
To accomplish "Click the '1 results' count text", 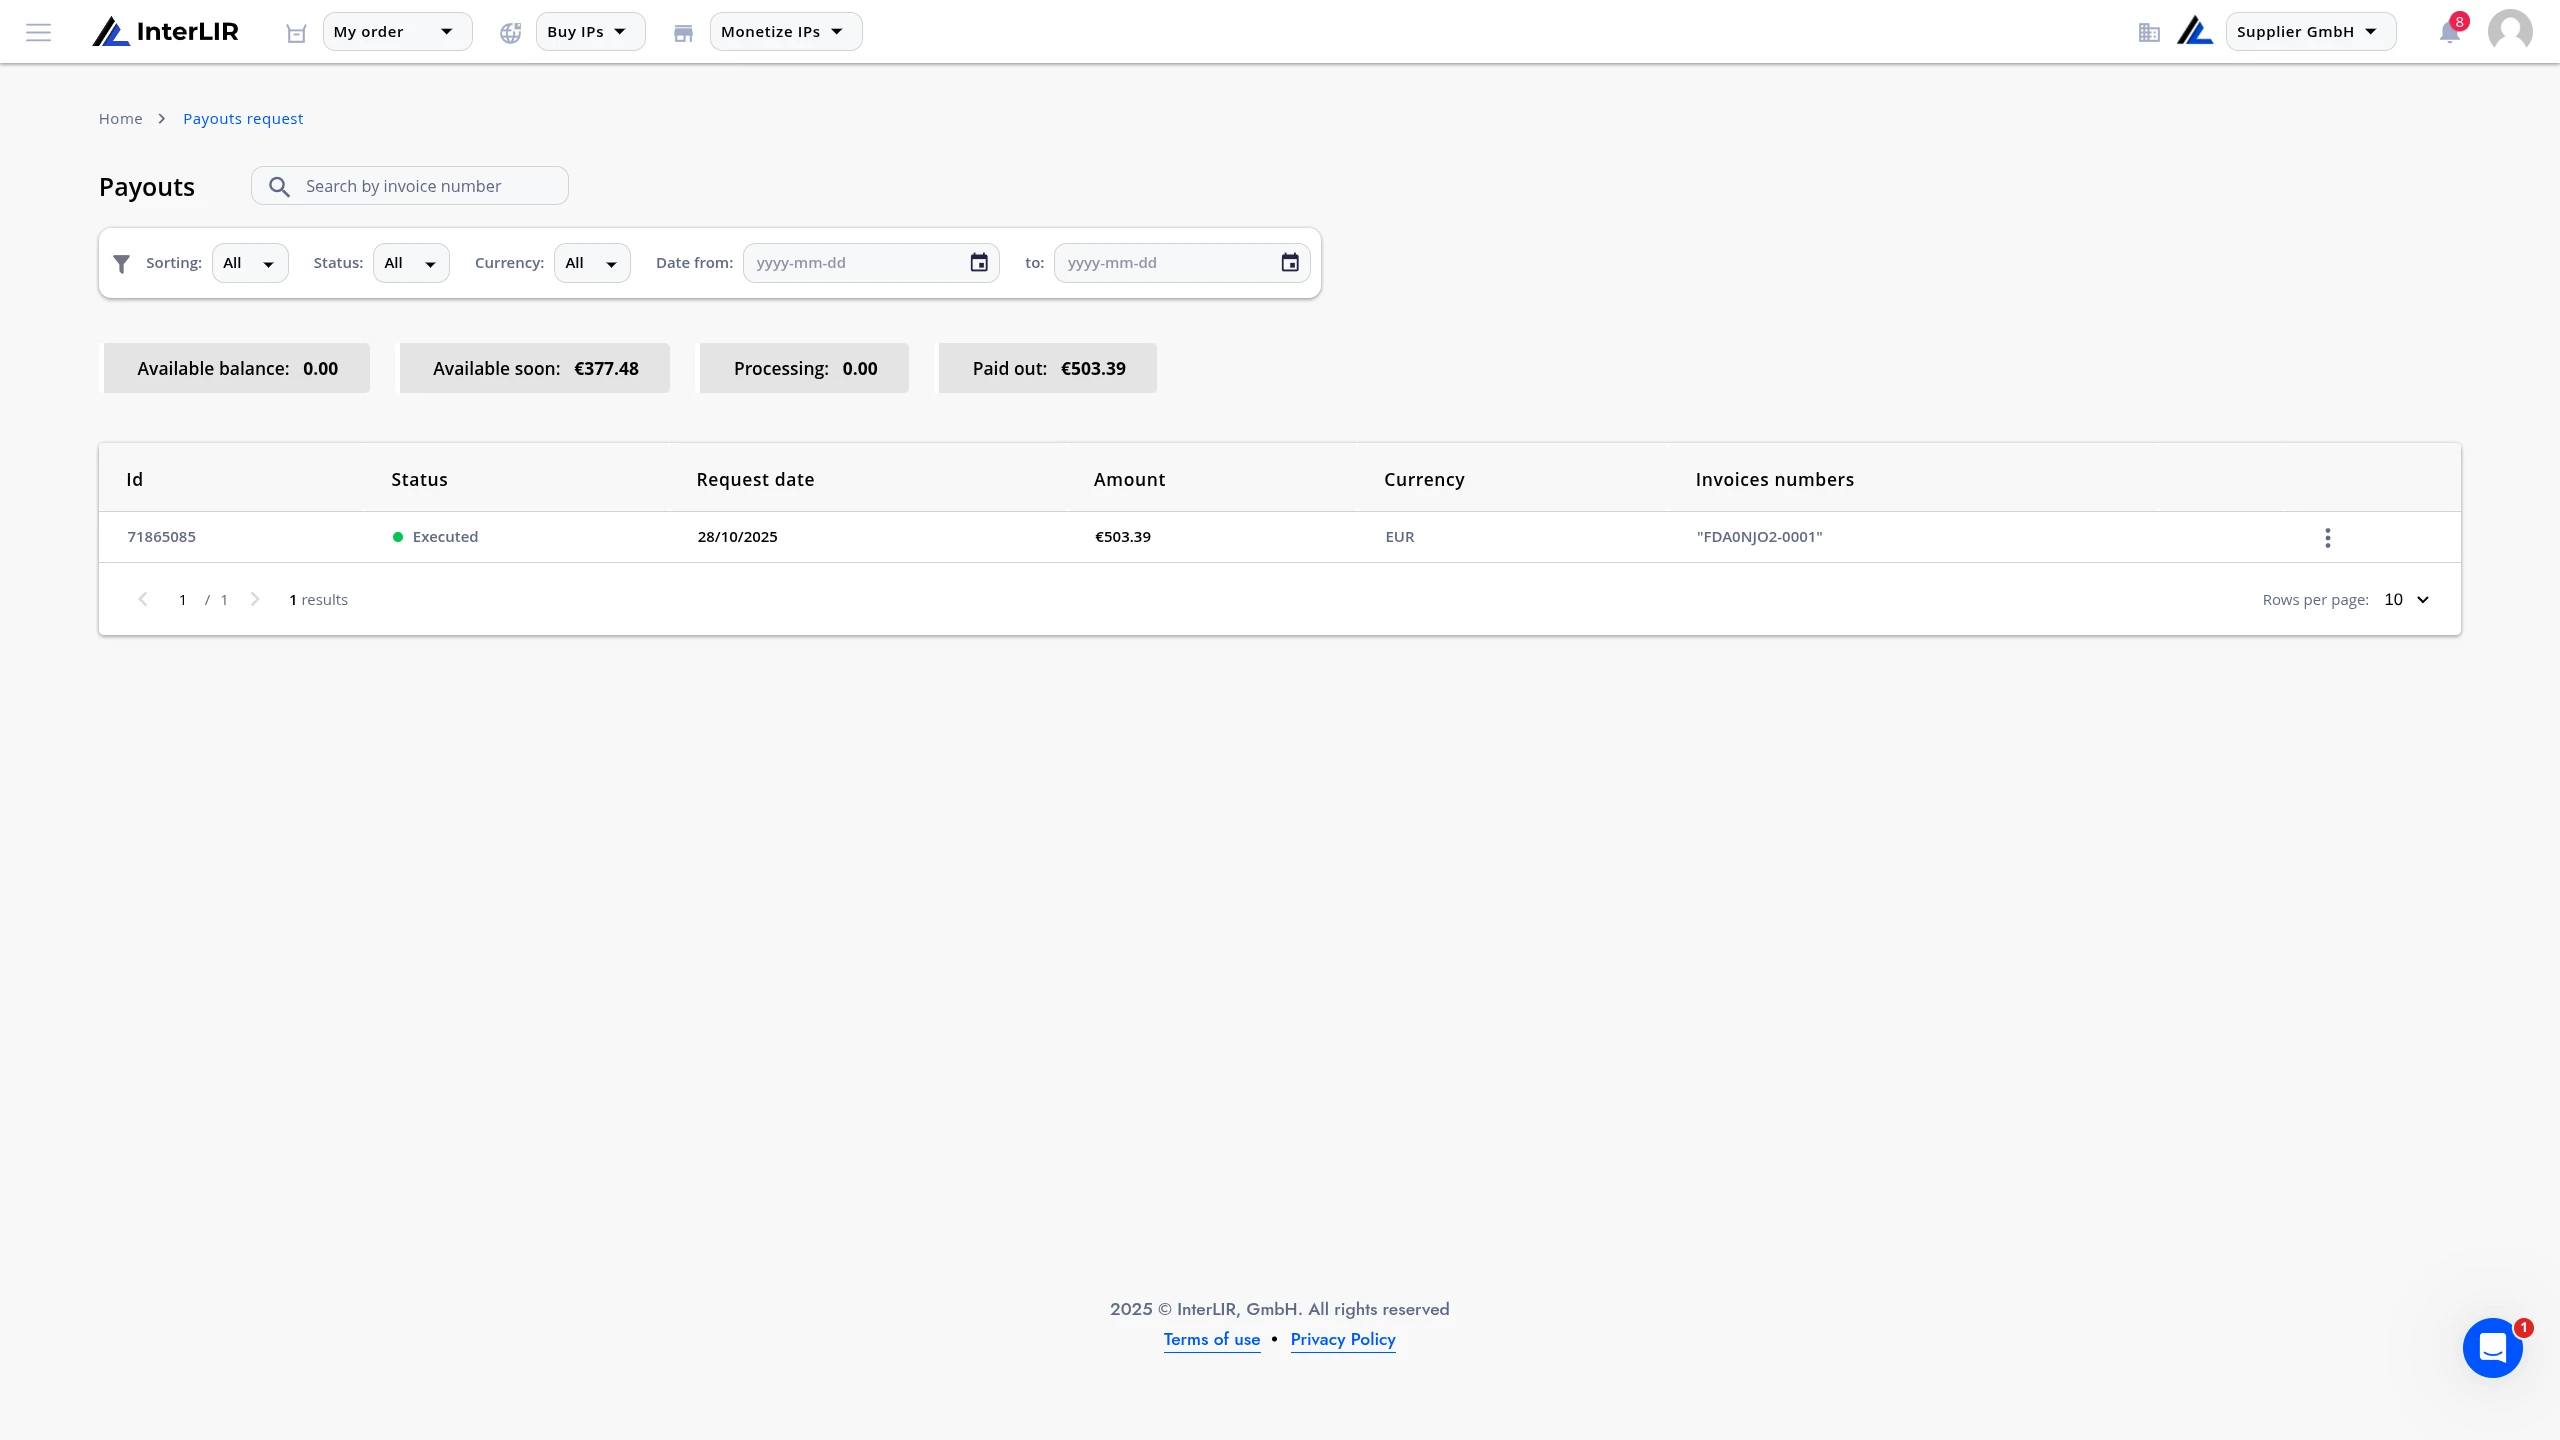I will click(318, 600).
